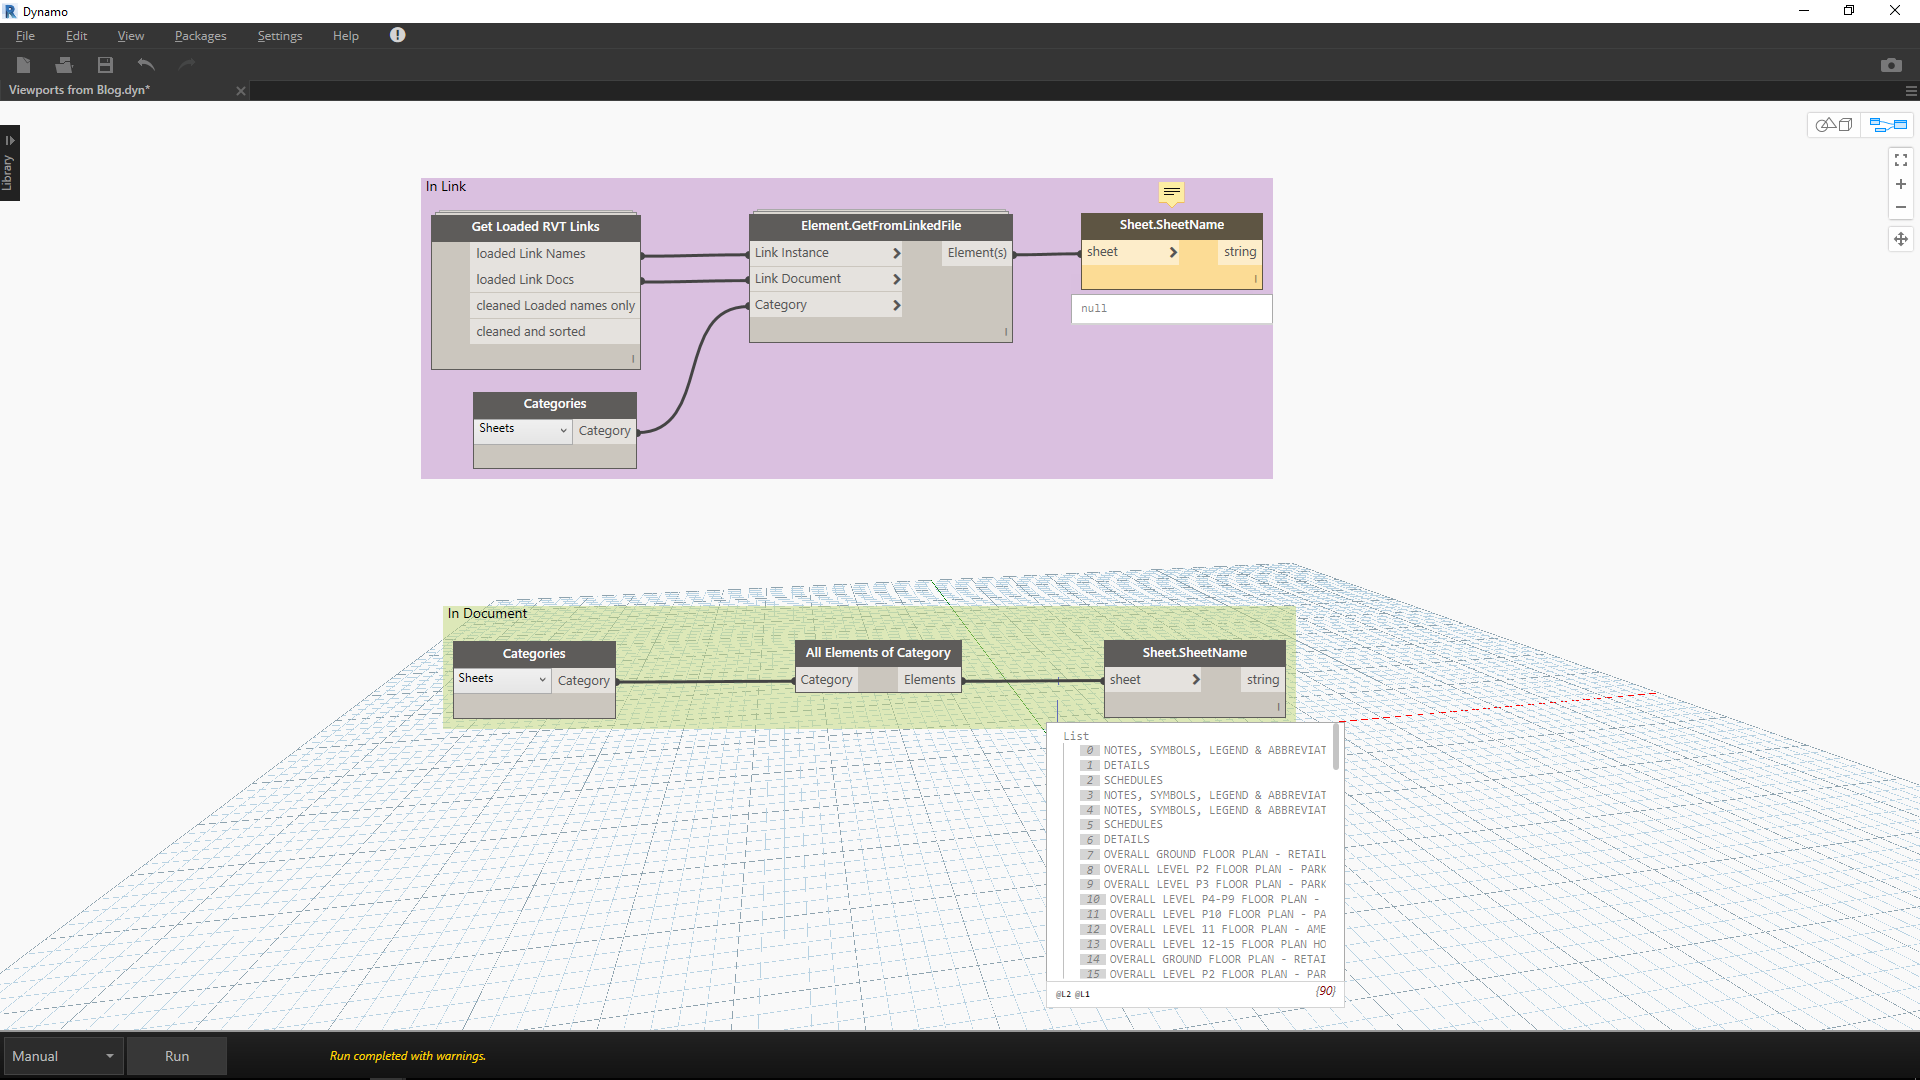Click the New file toolbar icon
Screen dimensions: 1920x1080
(x=24, y=65)
